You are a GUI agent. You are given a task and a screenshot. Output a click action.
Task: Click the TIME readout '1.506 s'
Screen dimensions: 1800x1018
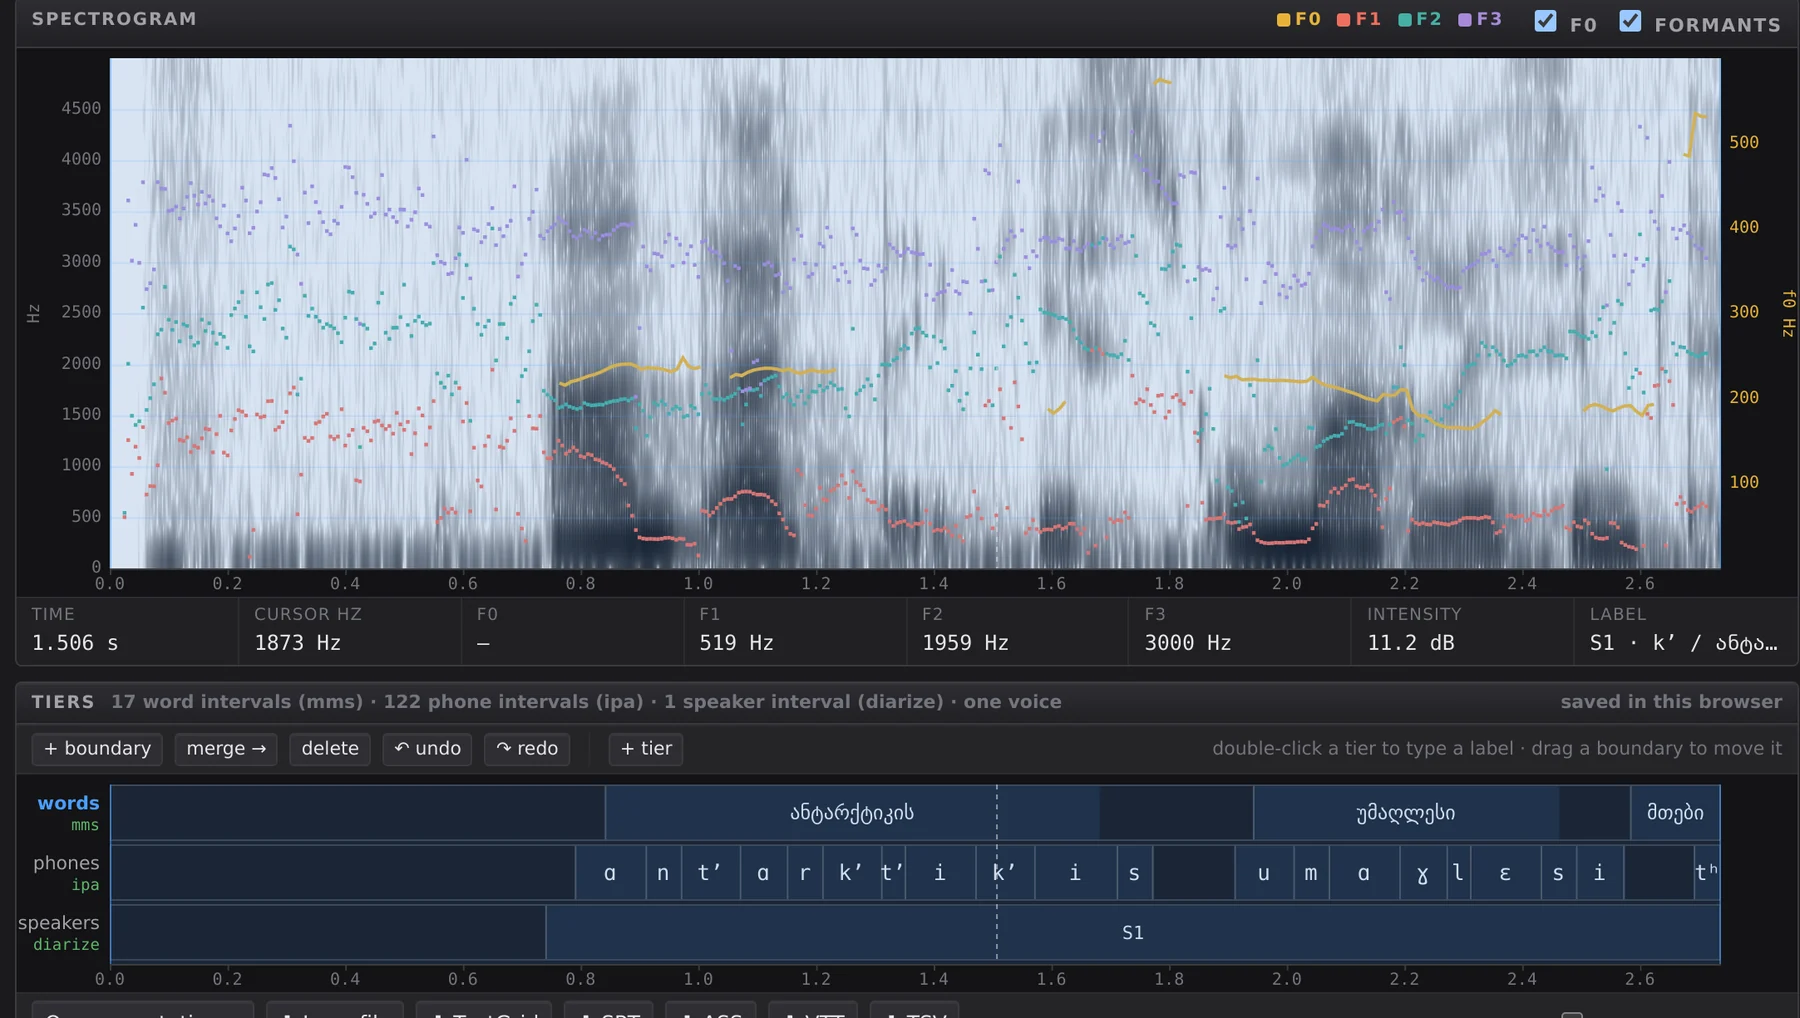click(75, 643)
